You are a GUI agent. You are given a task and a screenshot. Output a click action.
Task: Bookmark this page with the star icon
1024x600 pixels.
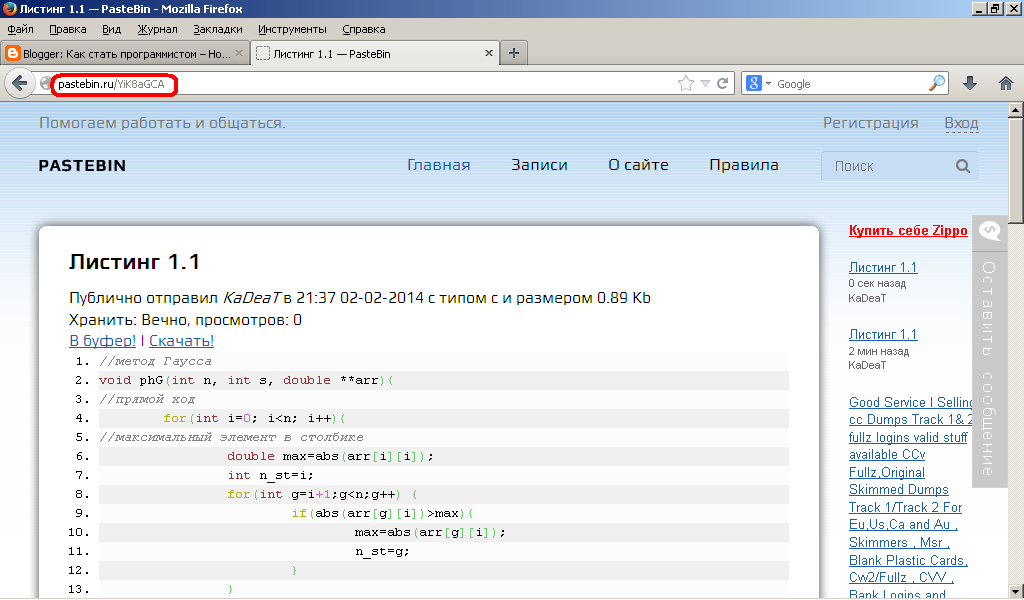coord(685,84)
